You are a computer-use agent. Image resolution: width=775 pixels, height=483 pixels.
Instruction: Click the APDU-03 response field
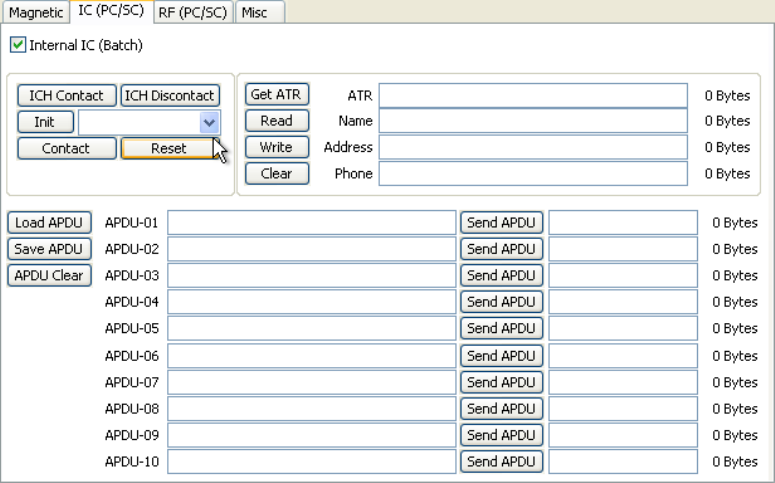[623, 275]
